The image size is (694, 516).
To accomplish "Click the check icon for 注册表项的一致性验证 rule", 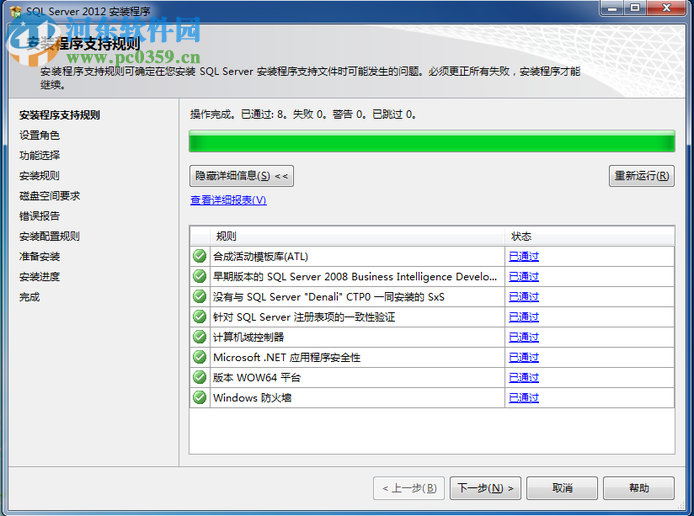I will [200, 316].
